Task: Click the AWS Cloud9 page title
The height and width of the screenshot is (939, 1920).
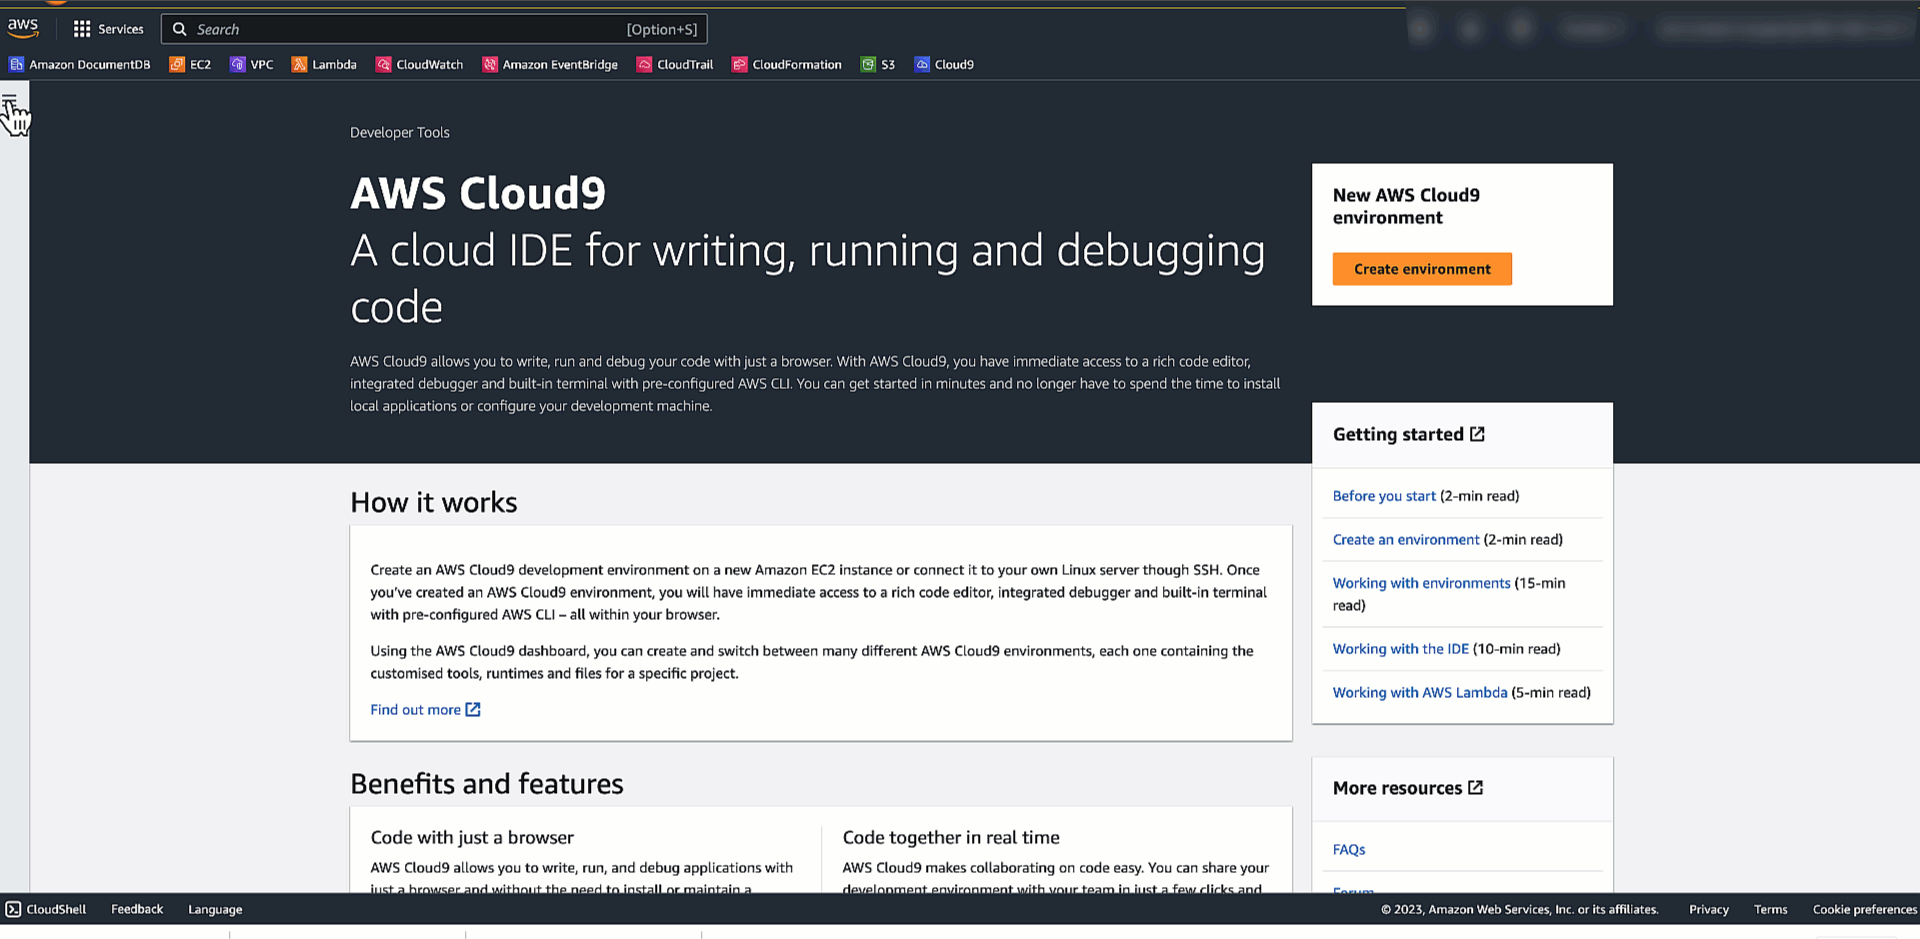Action: pos(478,193)
